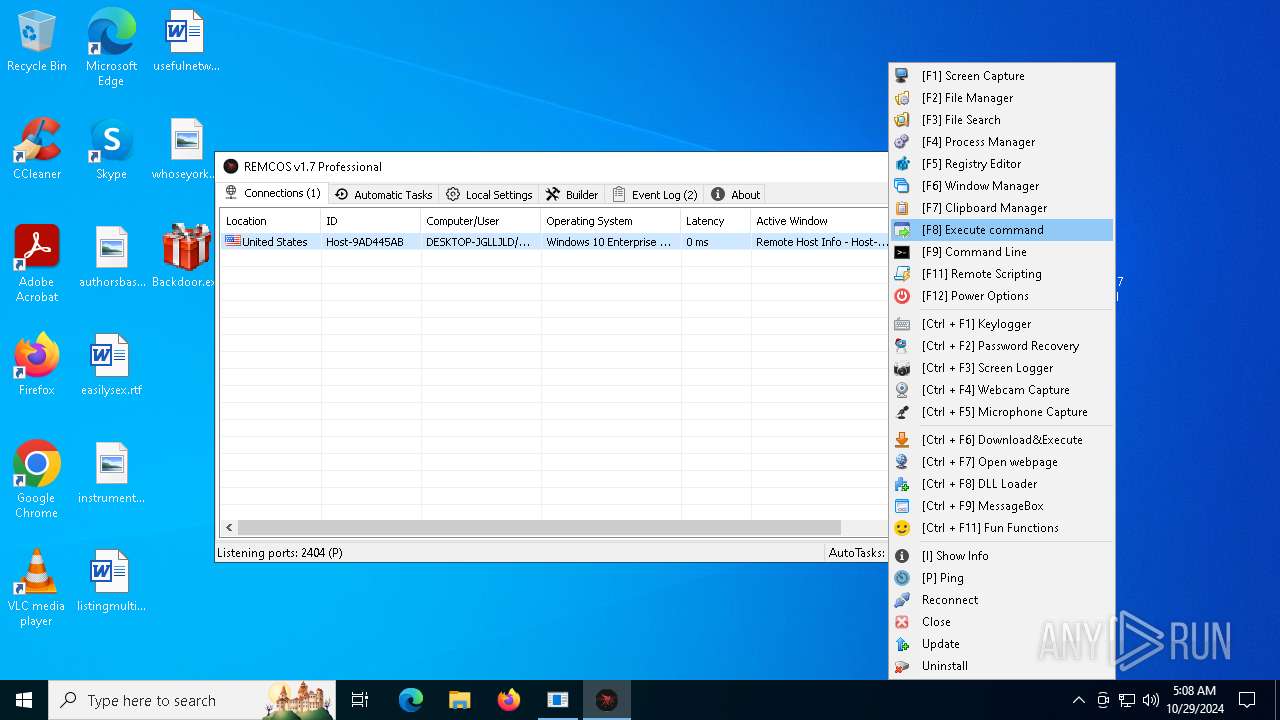Click the 0 ms latency cell
Image resolution: width=1280 pixels, height=720 pixels.
tap(715, 242)
